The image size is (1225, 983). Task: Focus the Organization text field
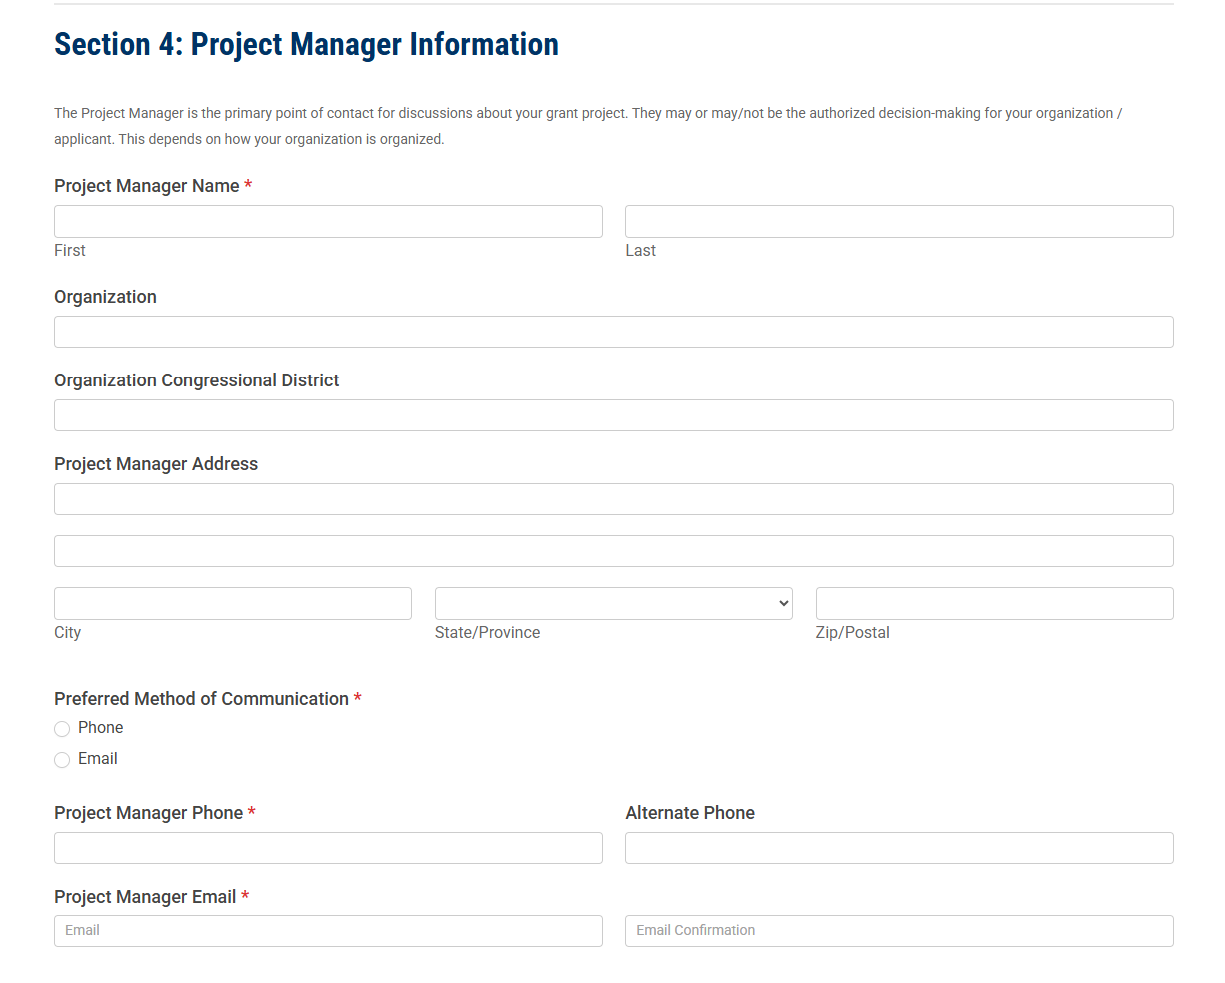613,332
